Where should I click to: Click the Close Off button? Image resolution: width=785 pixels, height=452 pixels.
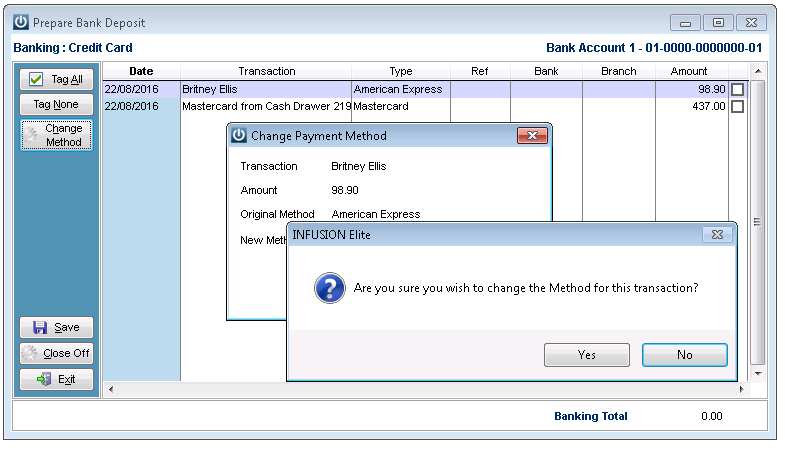[57, 353]
